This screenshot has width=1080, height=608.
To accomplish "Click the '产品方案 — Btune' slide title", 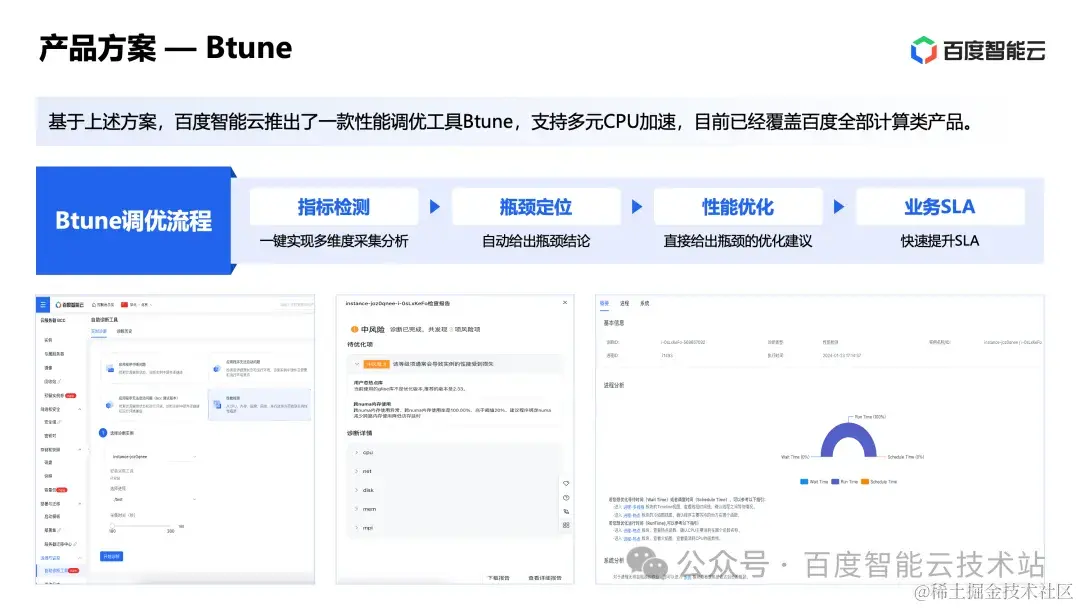I will point(165,48).
